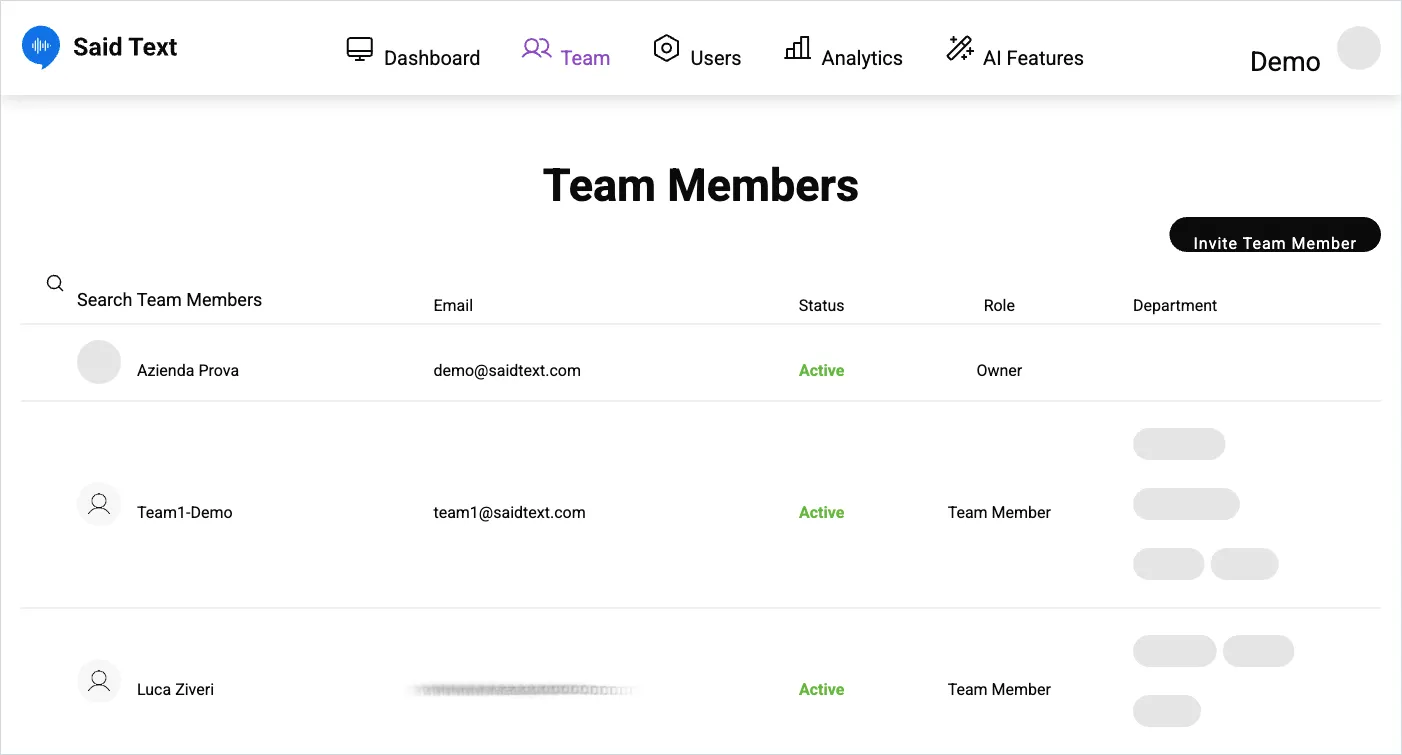The image size is (1402, 755).
Task: Open the Demo account profile picture
Action: click(x=1359, y=48)
